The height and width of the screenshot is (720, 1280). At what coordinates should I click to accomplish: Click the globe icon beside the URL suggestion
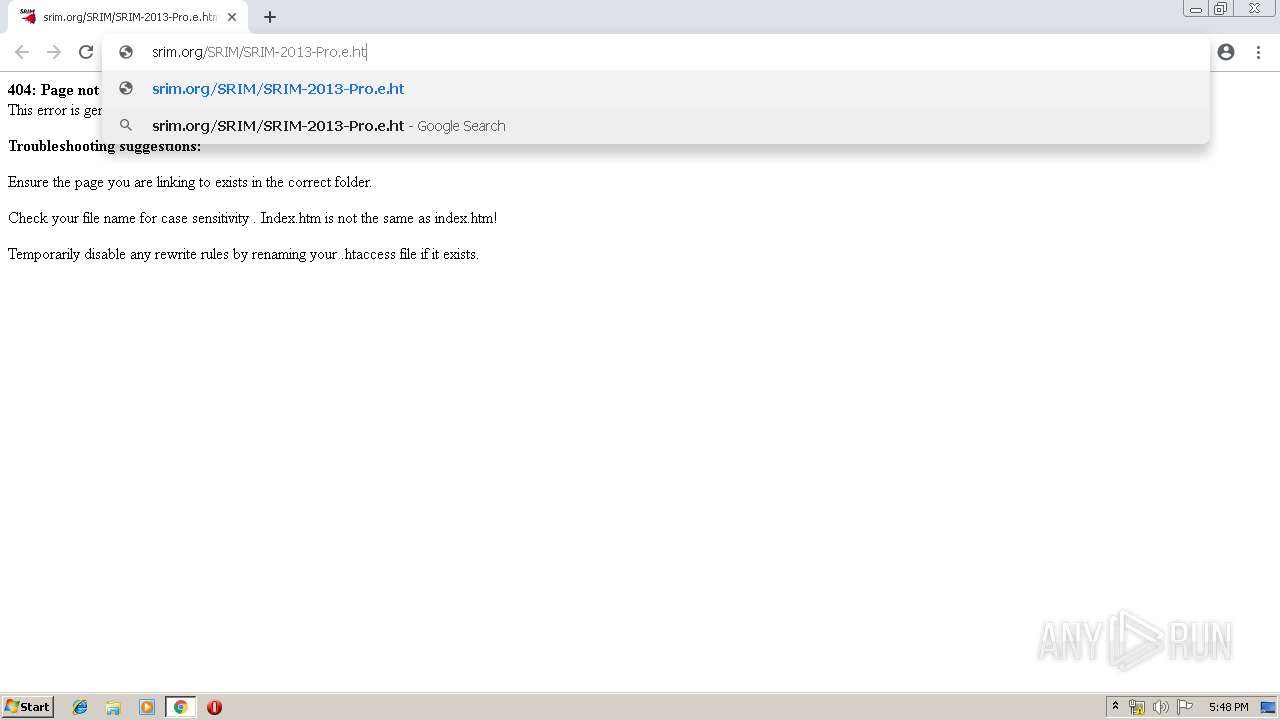(x=126, y=88)
